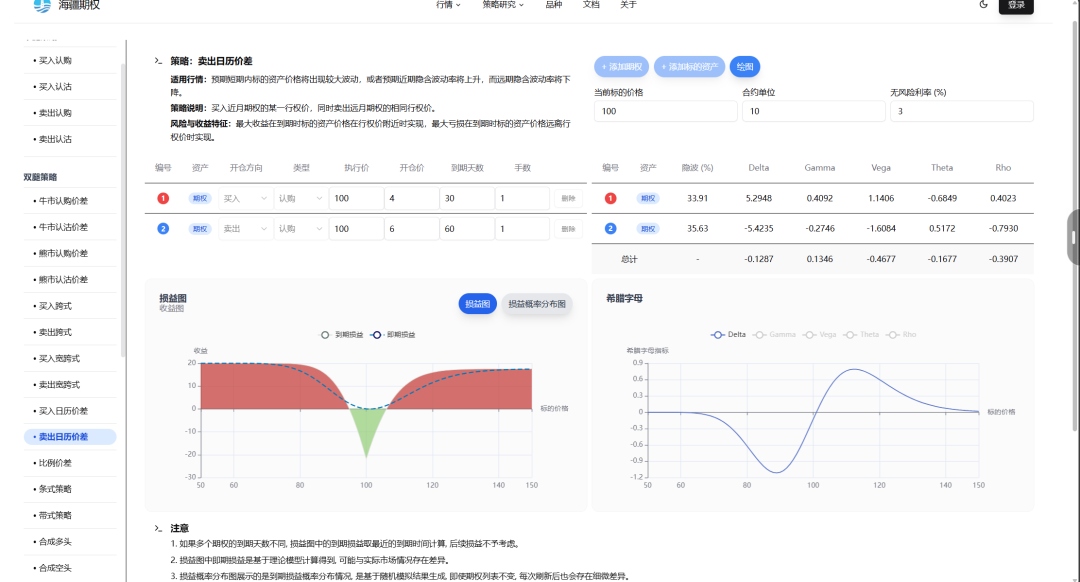Click the blue number 2 badge in Greeks table
The height and width of the screenshot is (582, 1080).
[611, 229]
